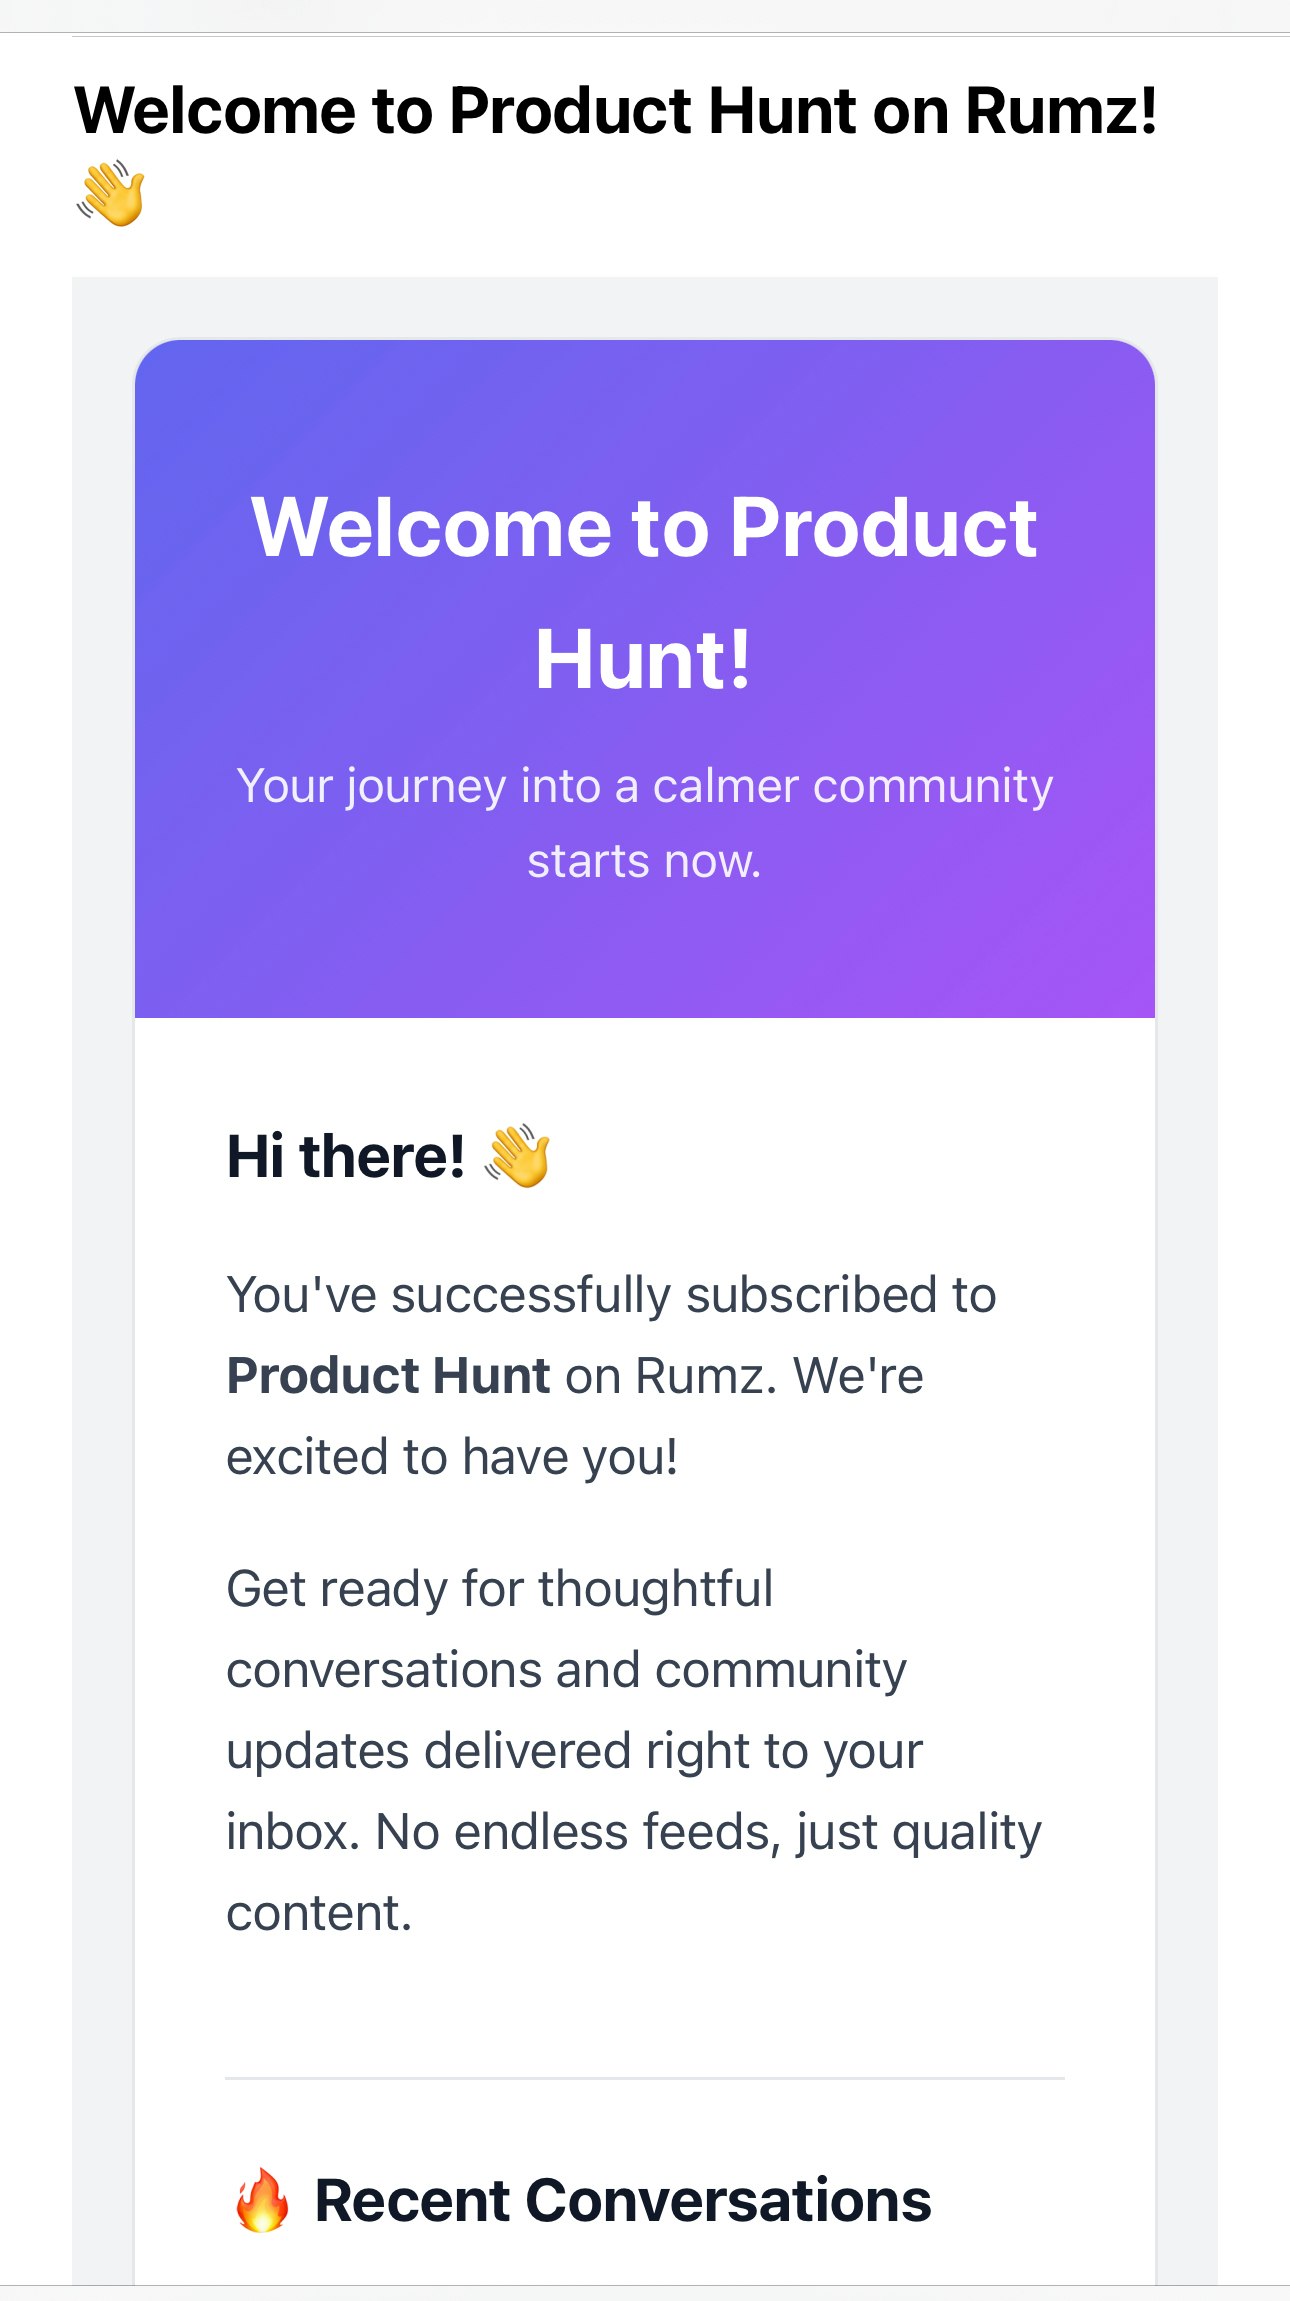Click the Get ready for thoughtful paragraph
This screenshot has width=1290, height=2301.
[634, 1750]
